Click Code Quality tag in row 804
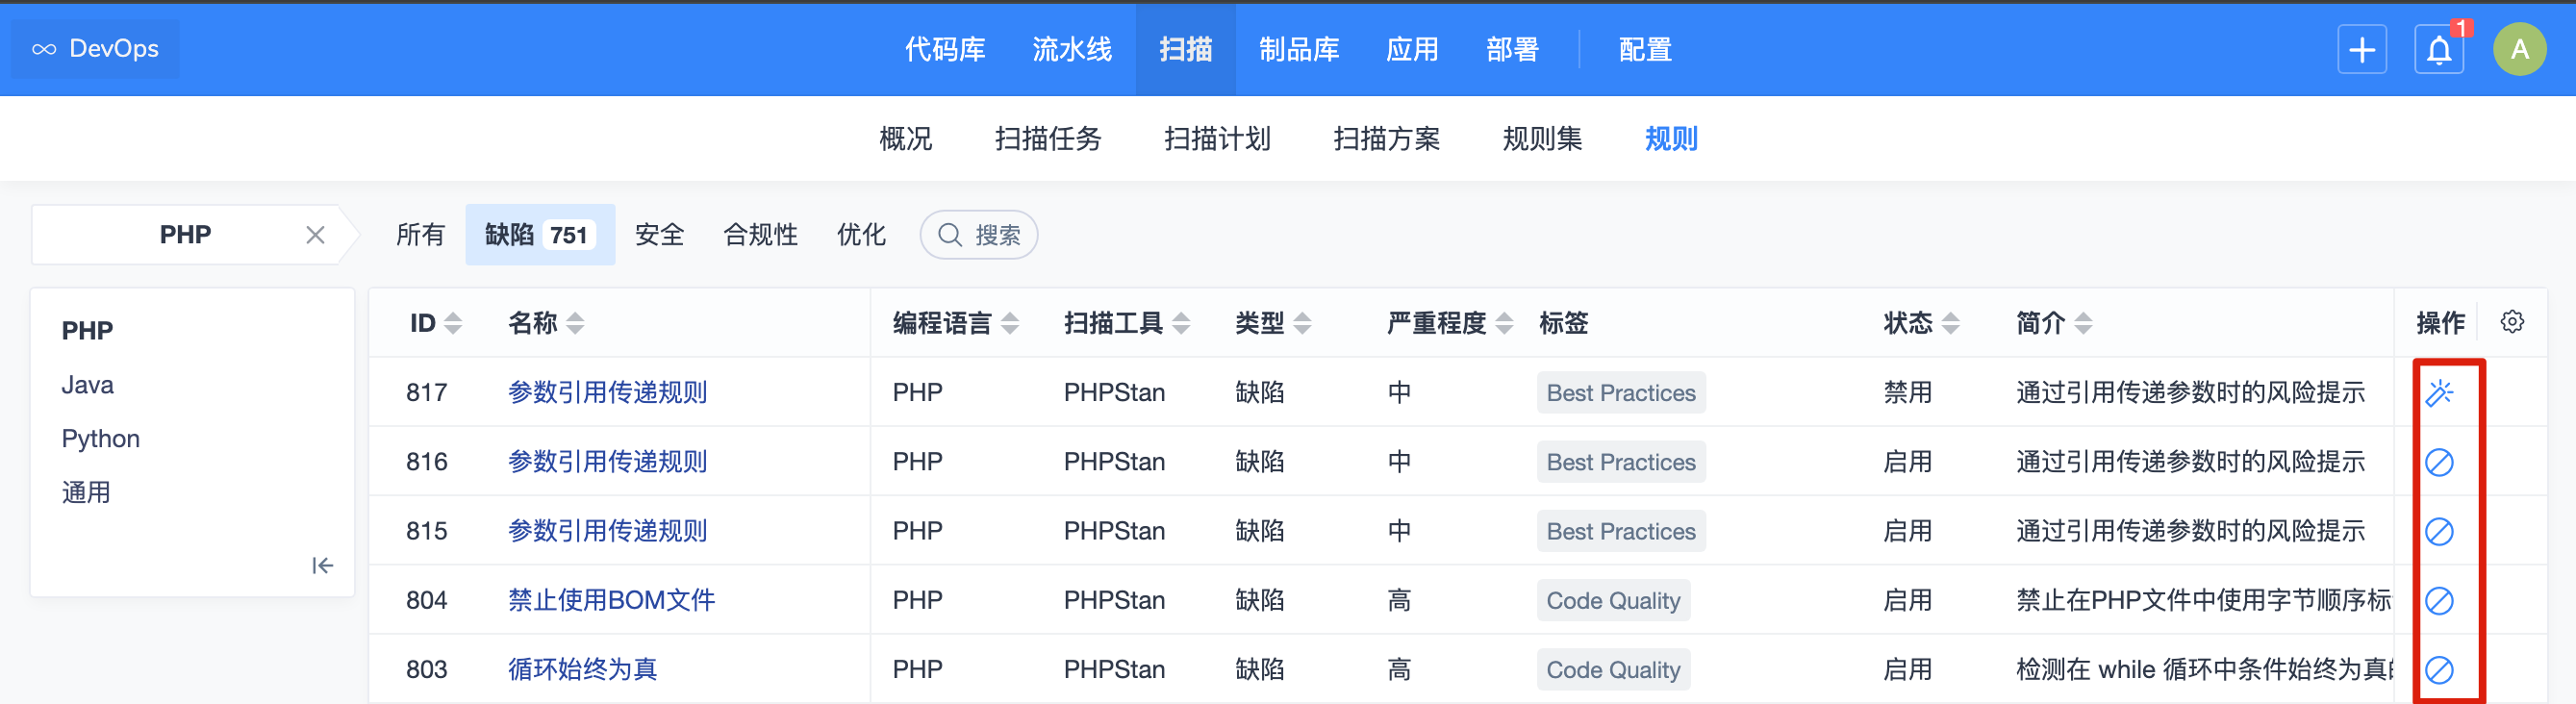Screen dimensions: 2576x704 pyautogui.click(x=1613, y=600)
